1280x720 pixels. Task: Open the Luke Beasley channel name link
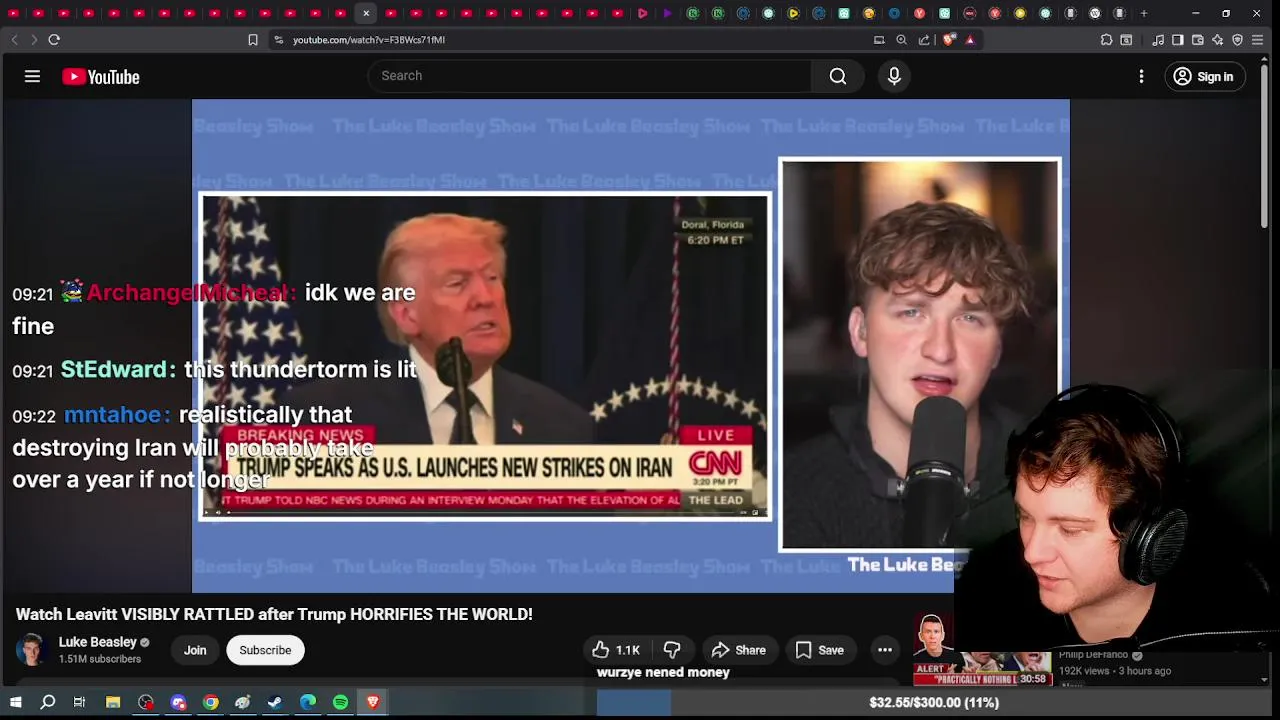(x=98, y=642)
